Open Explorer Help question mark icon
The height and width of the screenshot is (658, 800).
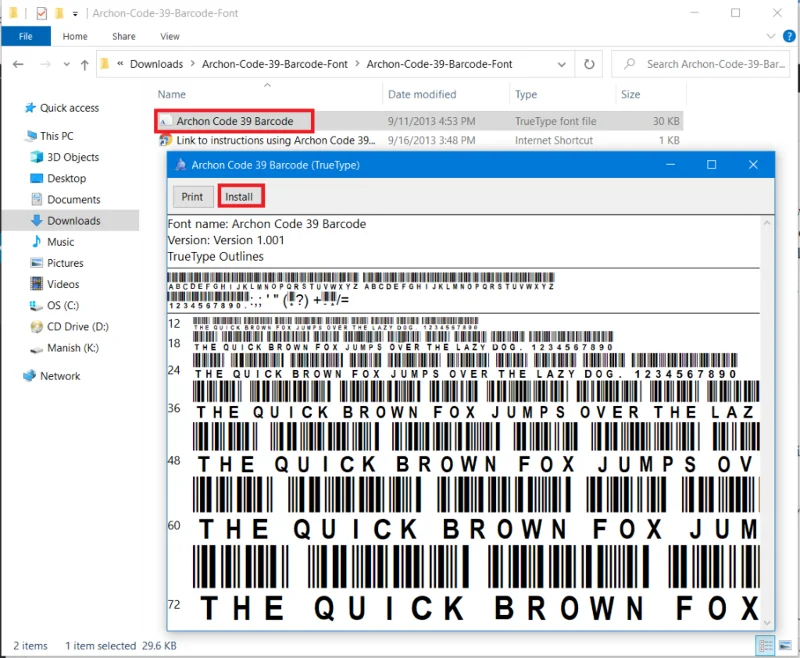(x=789, y=36)
